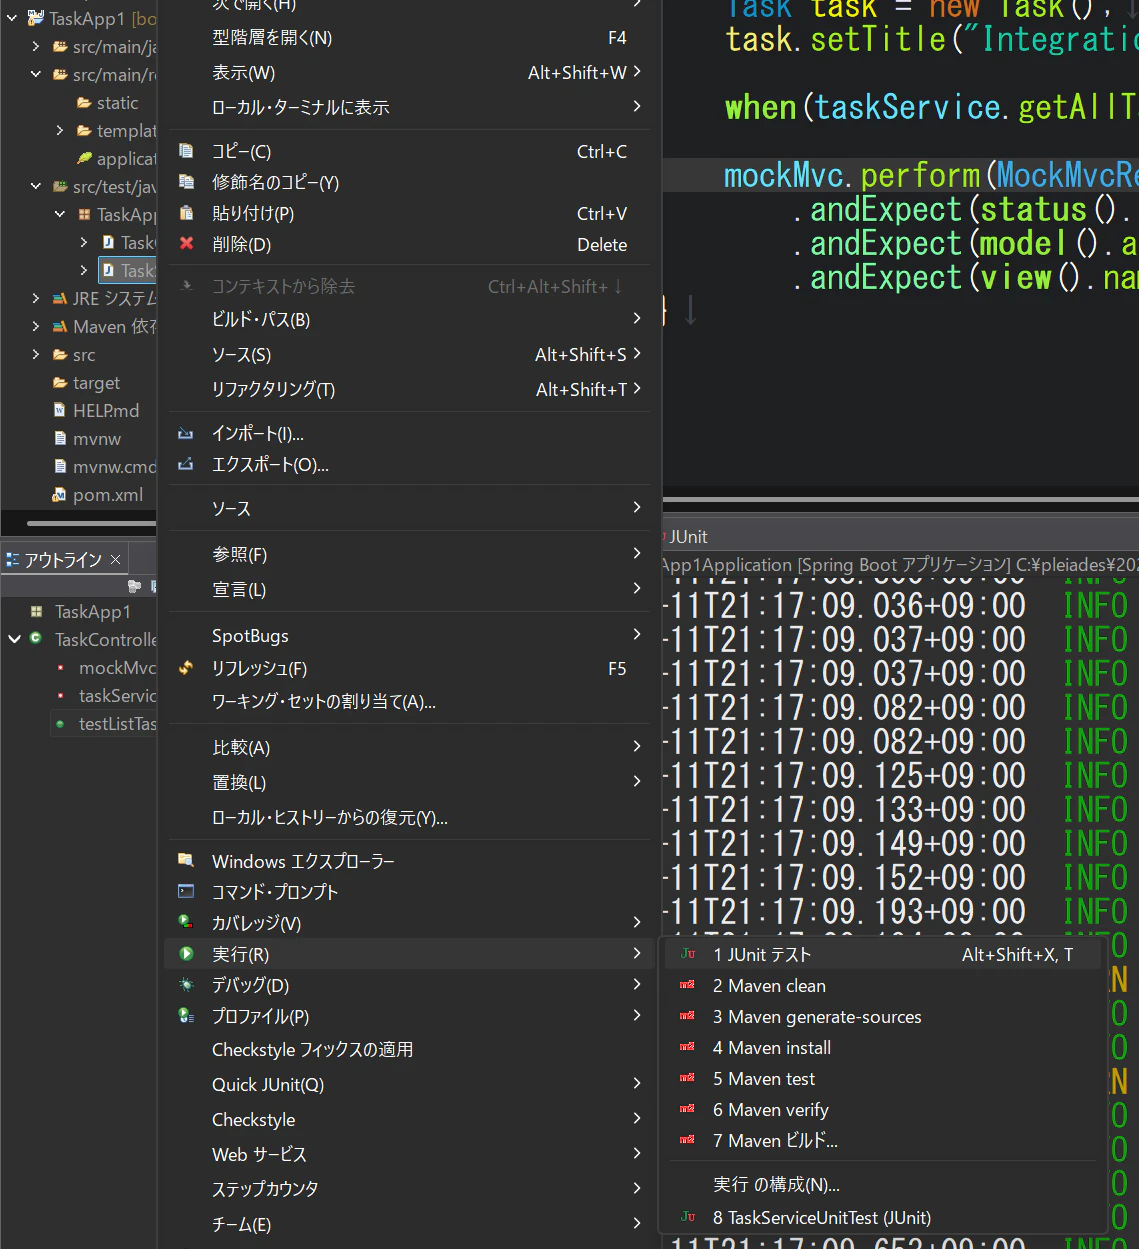Viewport: 1139px width, 1249px height.
Task: Choose Checkstyle フィックスの適用
Action: (x=410, y=1050)
